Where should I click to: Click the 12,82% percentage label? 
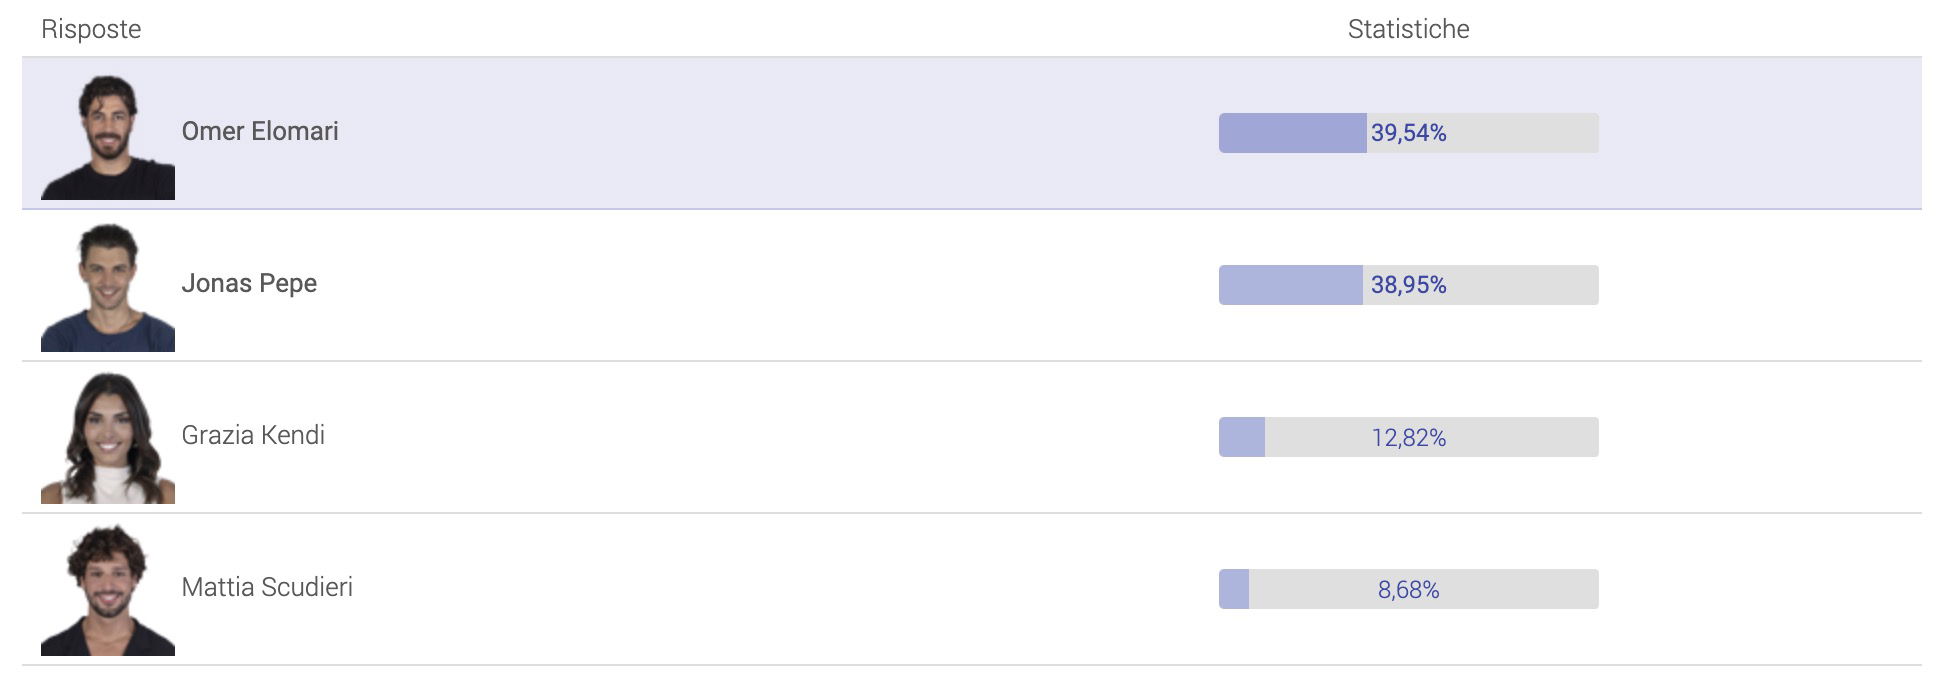click(x=1408, y=438)
